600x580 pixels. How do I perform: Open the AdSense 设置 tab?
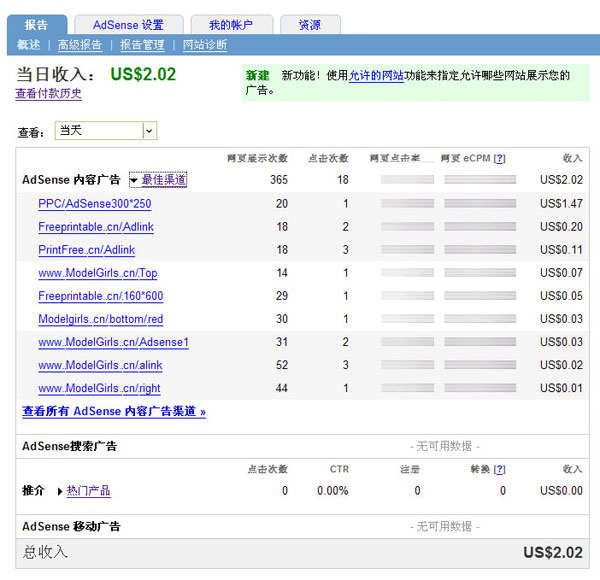tap(128, 24)
